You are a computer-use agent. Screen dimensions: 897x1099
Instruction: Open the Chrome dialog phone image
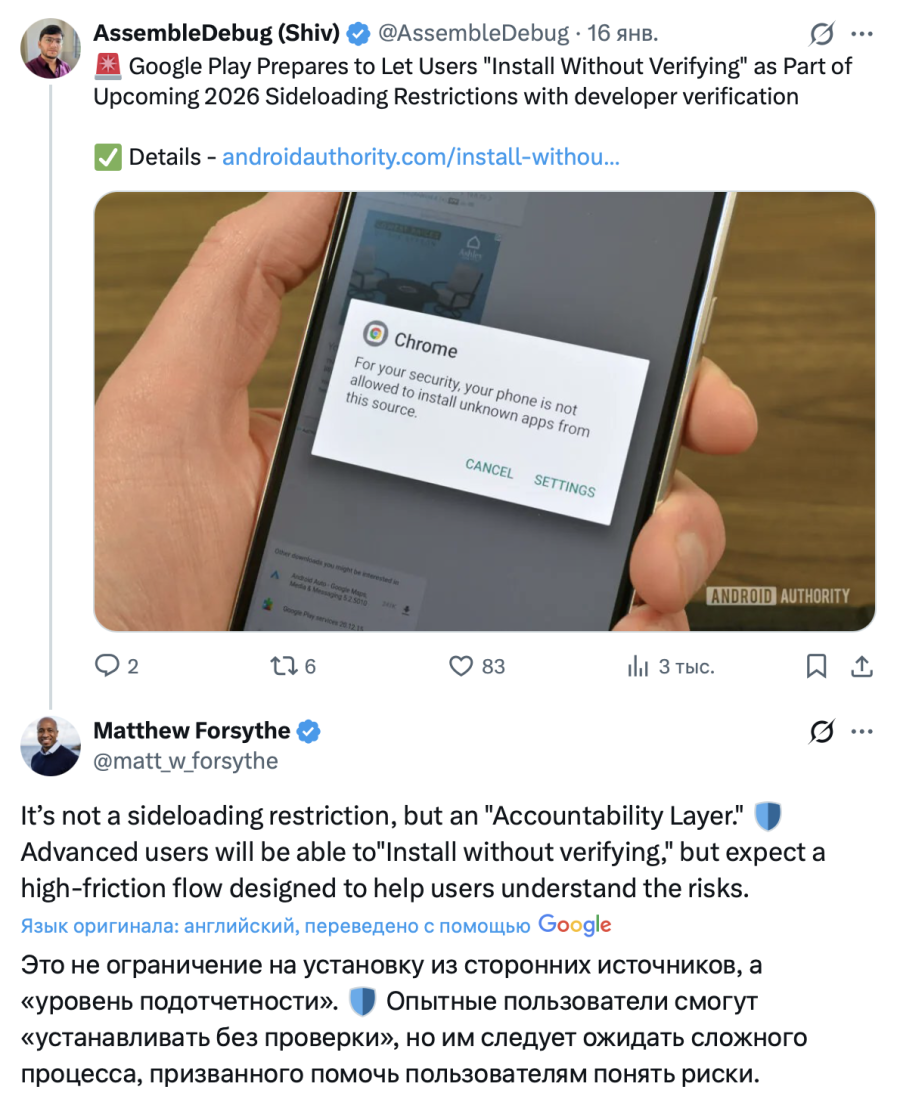point(484,411)
